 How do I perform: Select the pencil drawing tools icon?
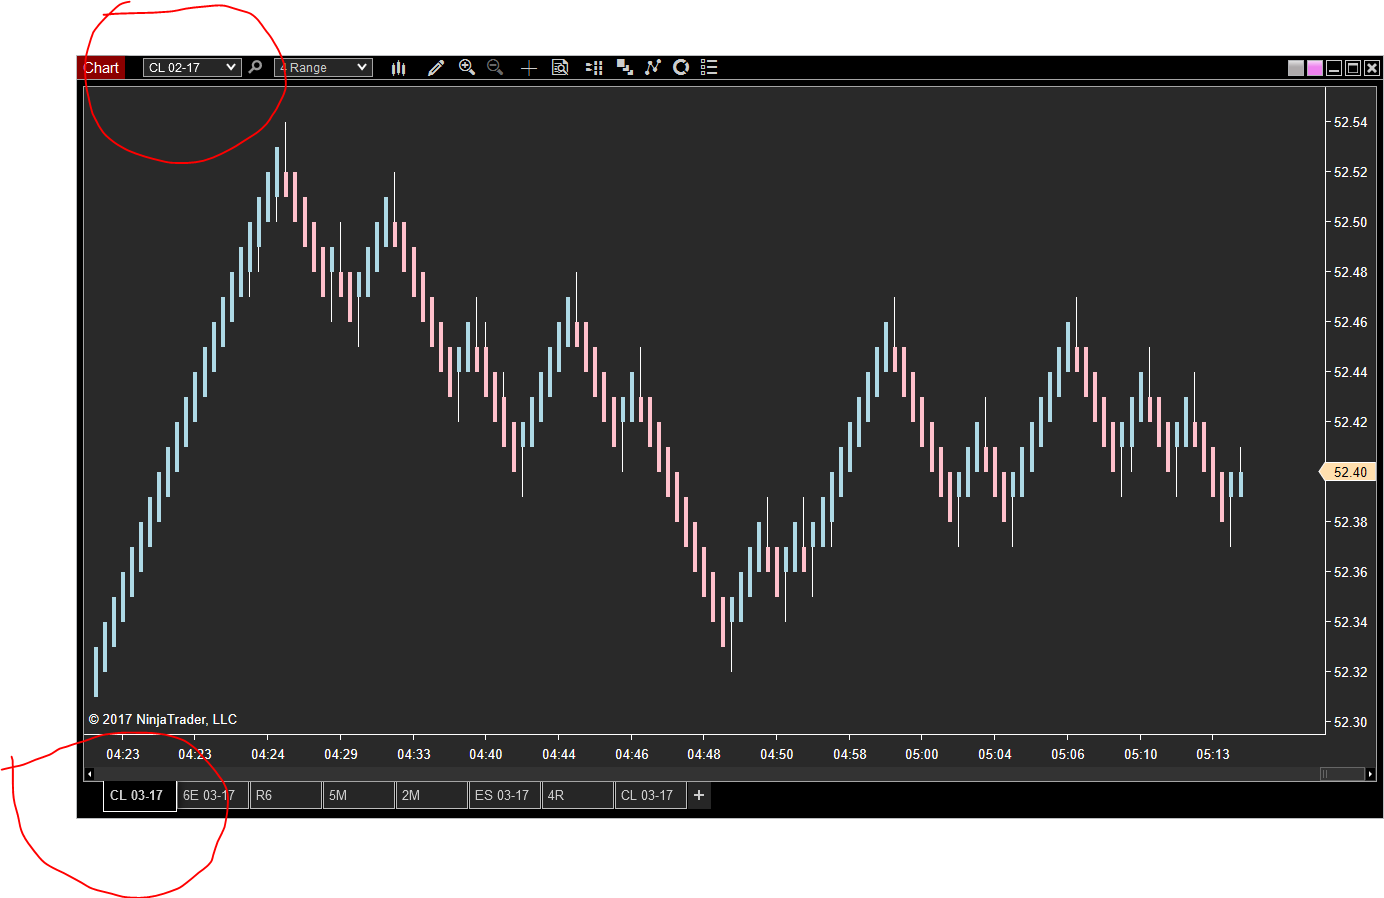click(x=435, y=67)
